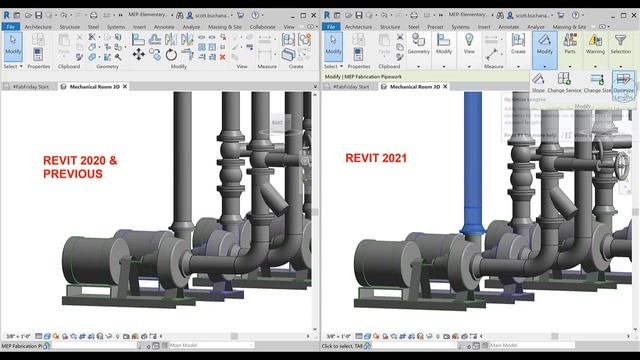Click Properties icon in left Revit window
This screenshot has width=640, height=360.
click(x=38, y=54)
